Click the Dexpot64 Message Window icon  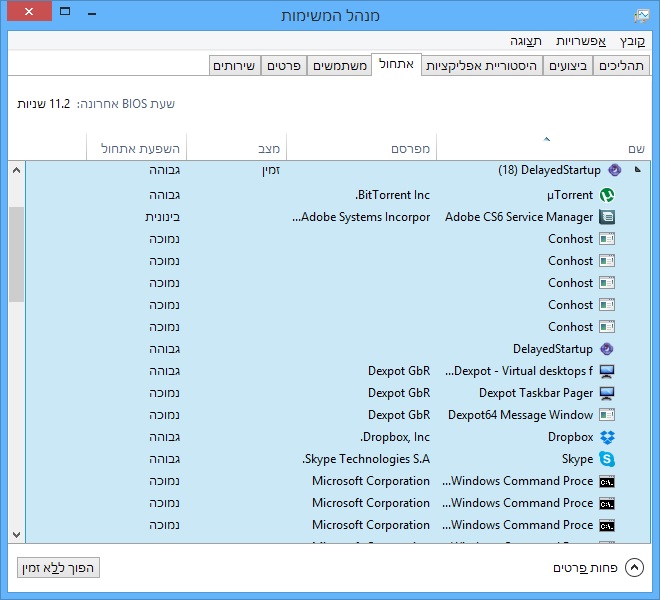[607, 415]
